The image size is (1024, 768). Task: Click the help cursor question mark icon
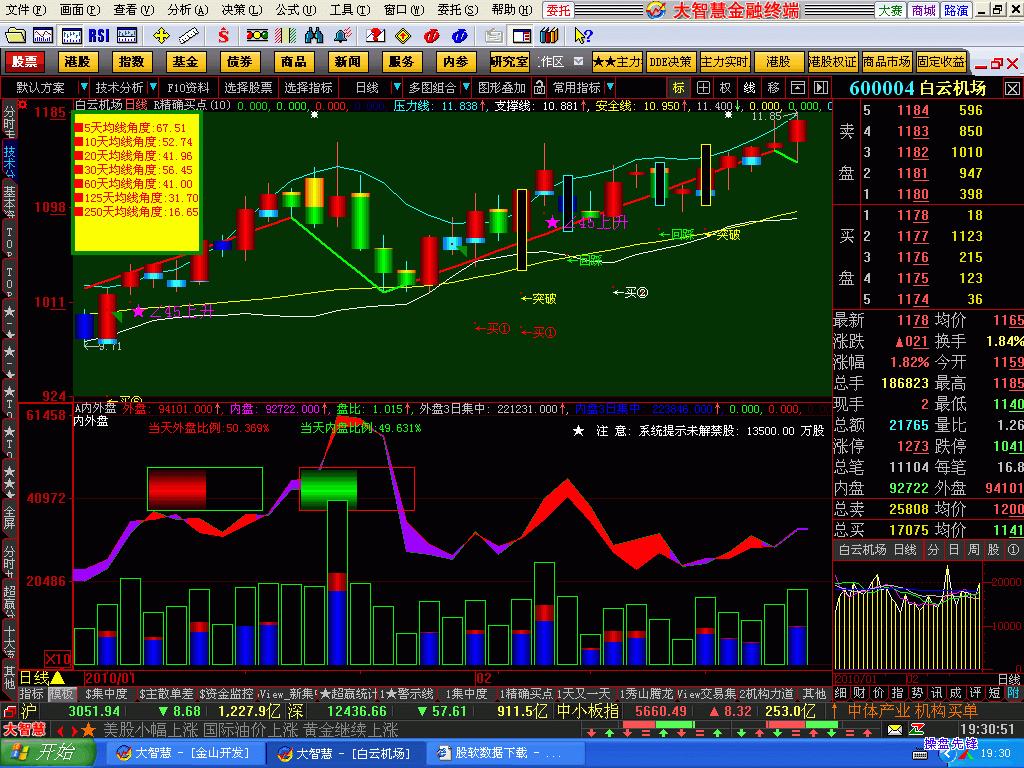click(583, 36)
